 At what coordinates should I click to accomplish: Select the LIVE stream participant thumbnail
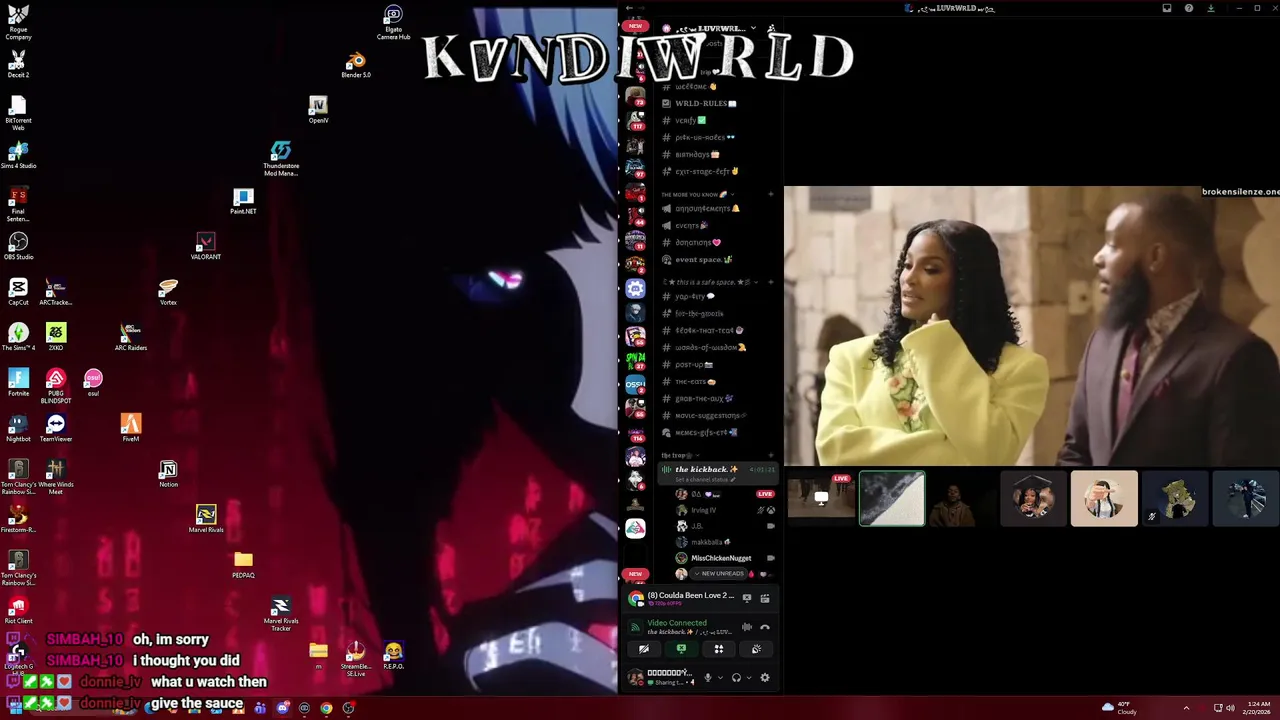[821, 498]
